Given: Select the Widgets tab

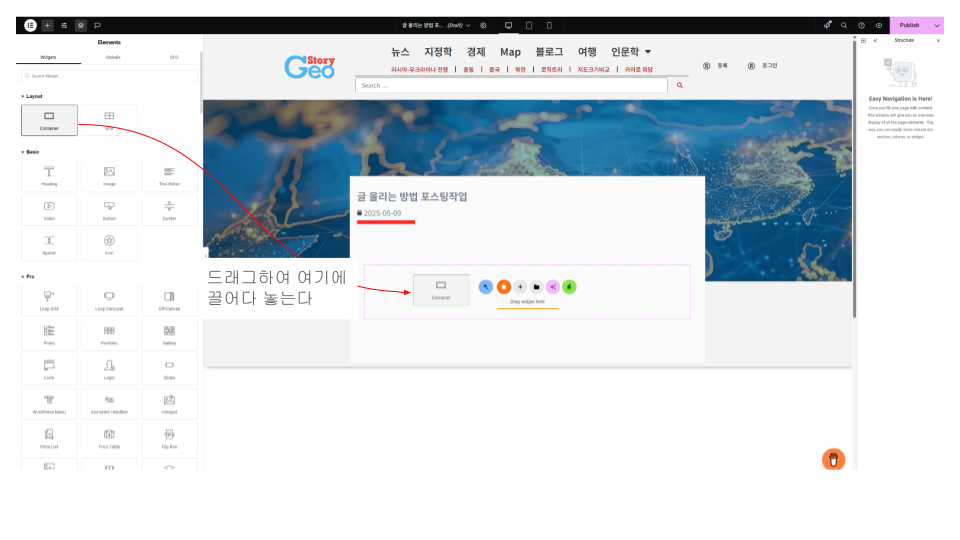Looking at the screenshot, I should pos(48,57).
